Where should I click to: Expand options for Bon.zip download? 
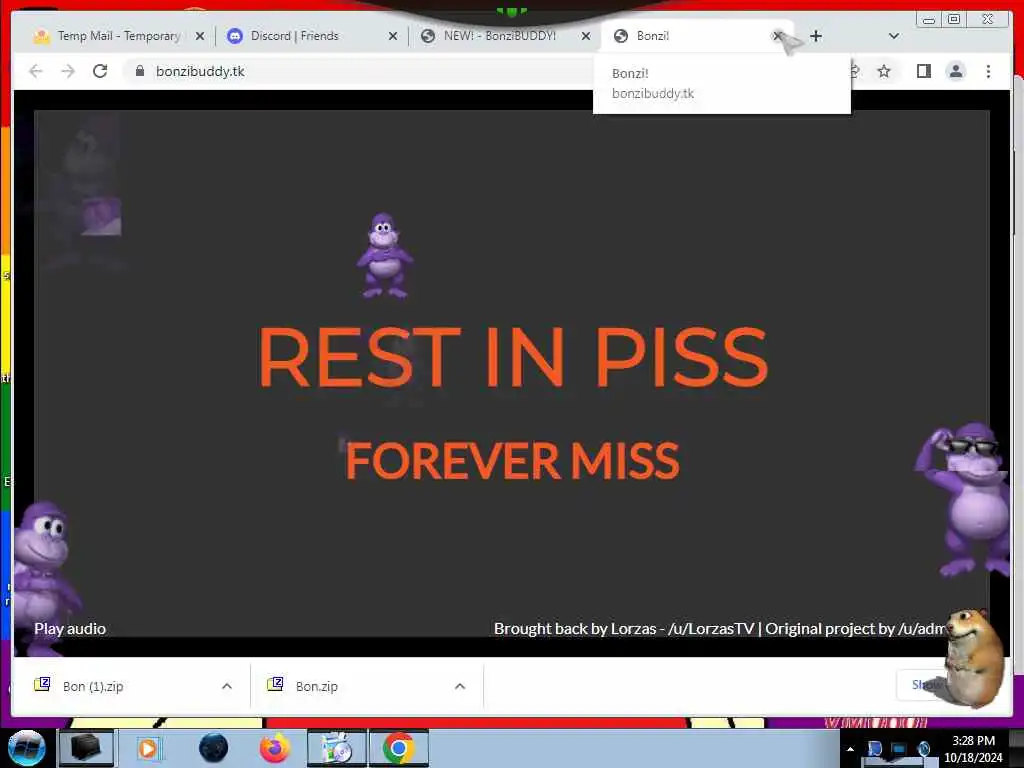[460, 686]
